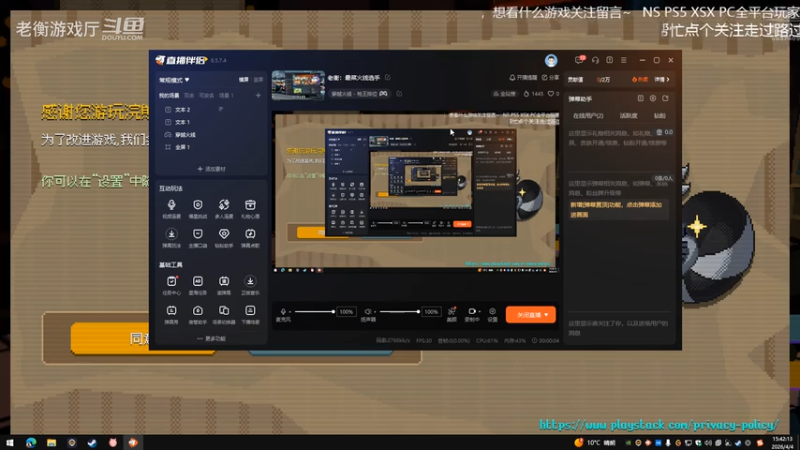The width and height of the screenshot is (800, 450).
Task: Open the scene switcher icon
Action: click(223, 311)
